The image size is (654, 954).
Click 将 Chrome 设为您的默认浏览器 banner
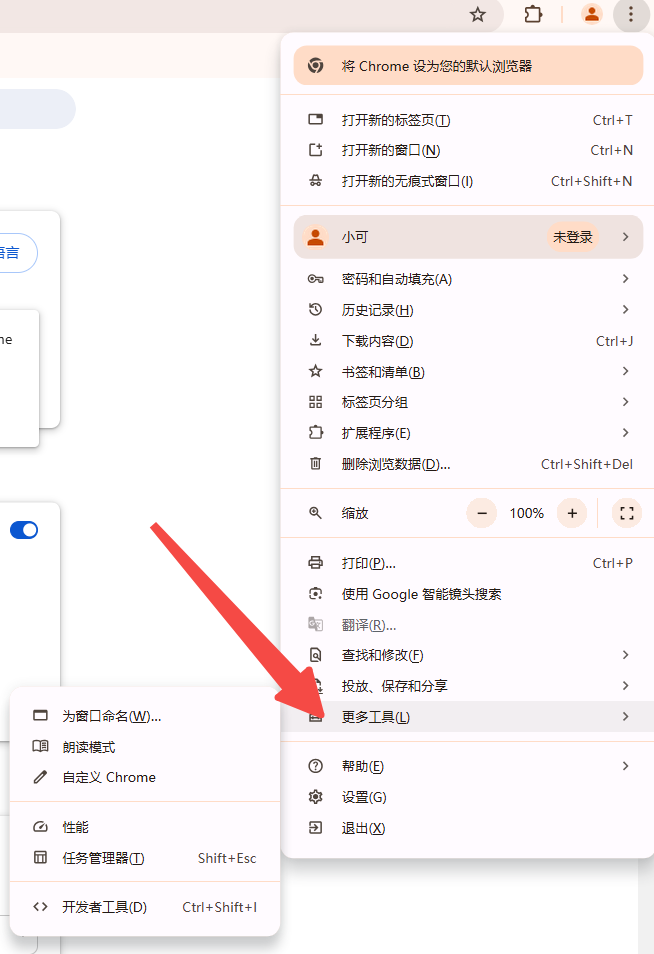tap(468, 66)
